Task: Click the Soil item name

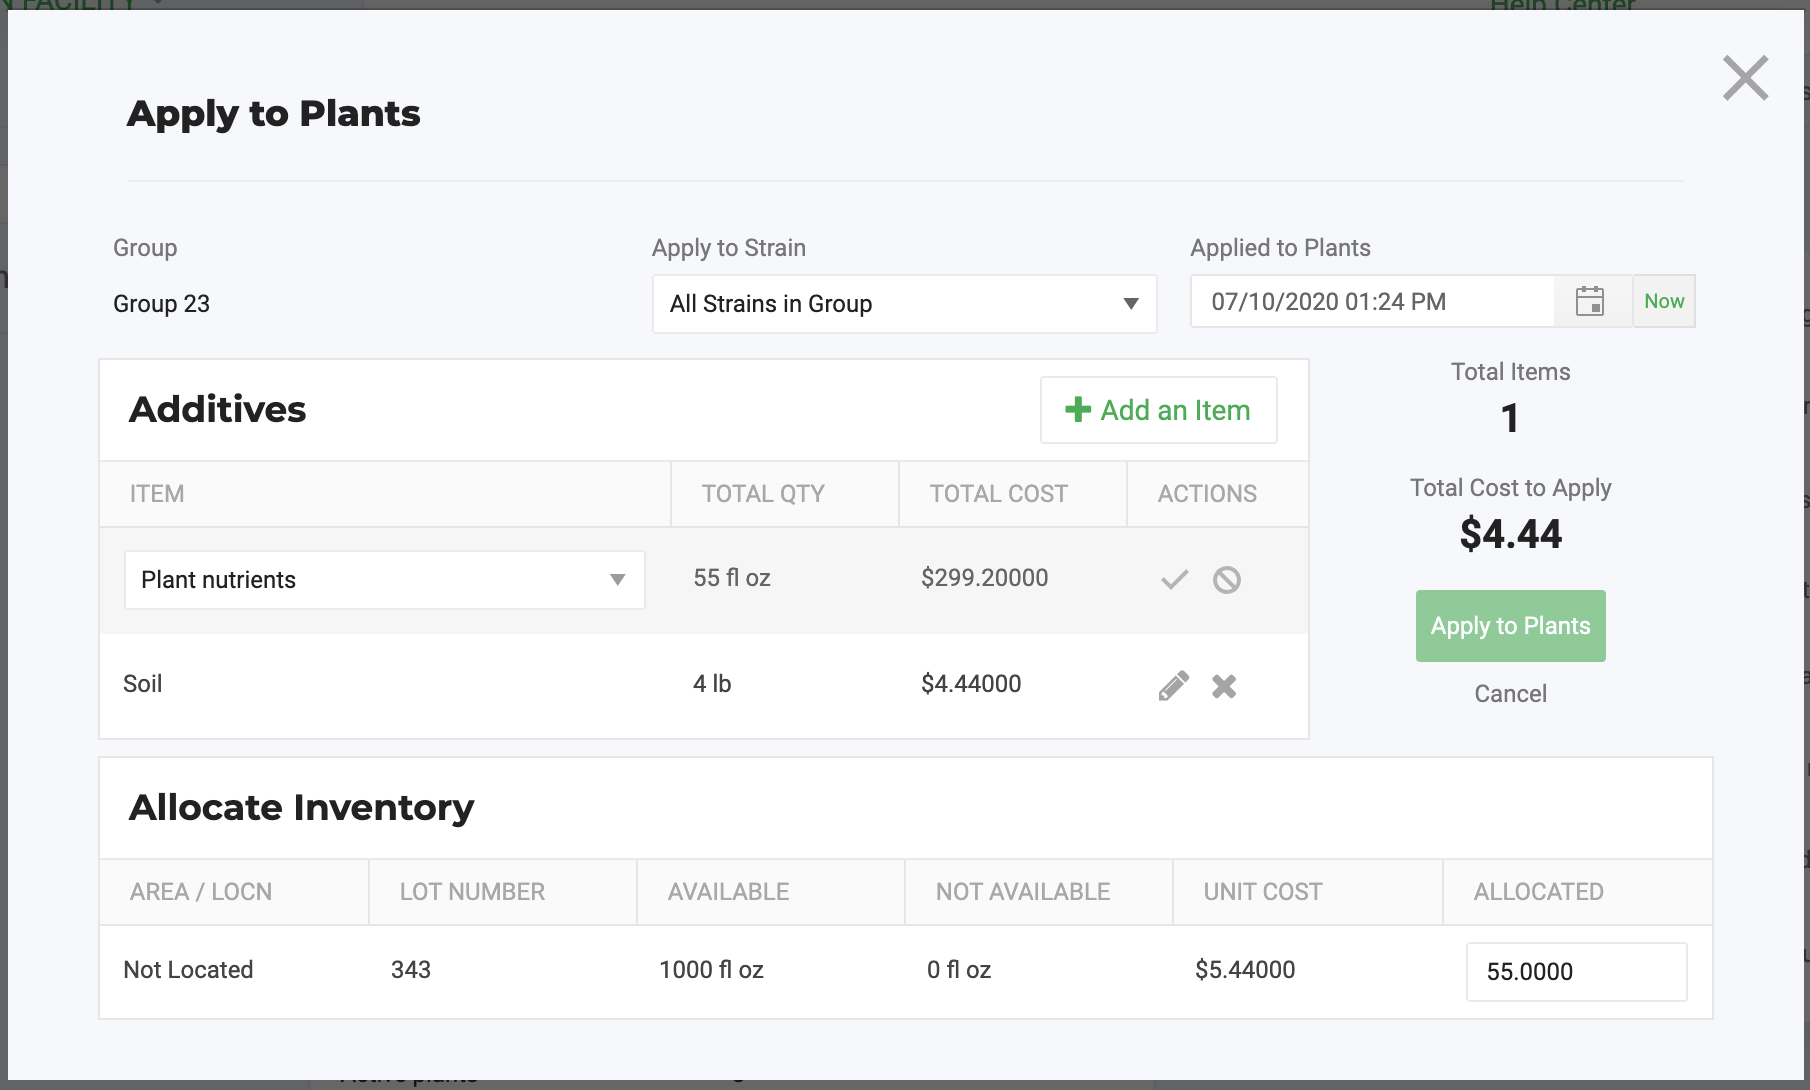Action: click(x=142, y=684)
